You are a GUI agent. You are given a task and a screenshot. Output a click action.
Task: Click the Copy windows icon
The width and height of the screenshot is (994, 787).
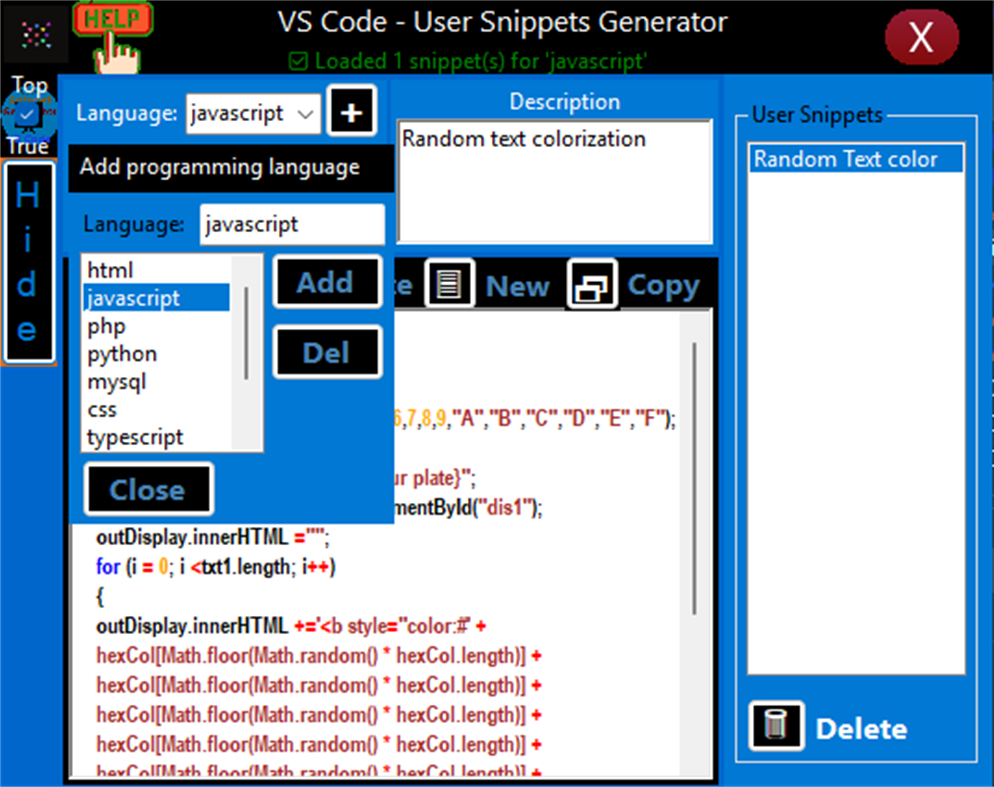click(x=591, y=284)
